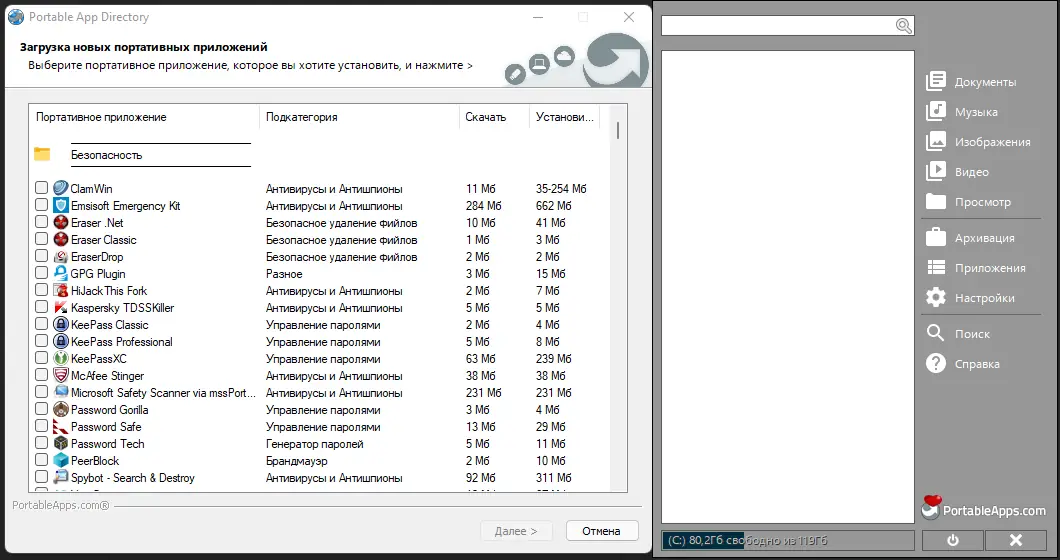Screen dimensions: 1060x560
Task: Click the ClamWin app icon
Action: [x=61, y=188]
